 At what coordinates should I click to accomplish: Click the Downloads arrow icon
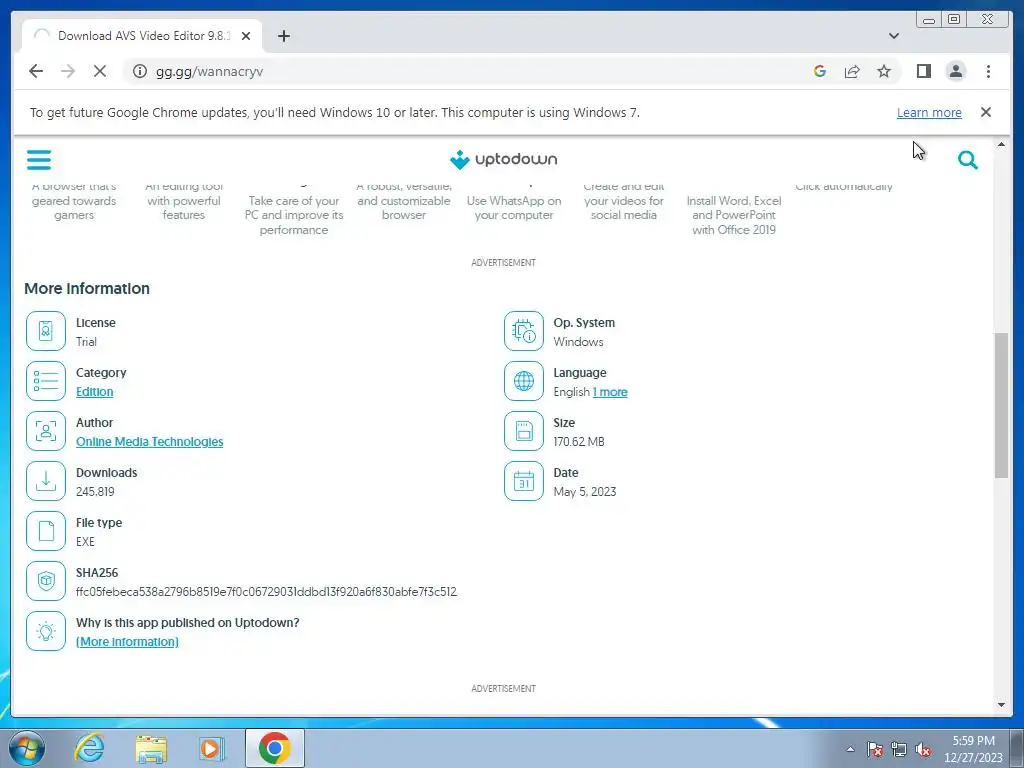tap(46, 481)
